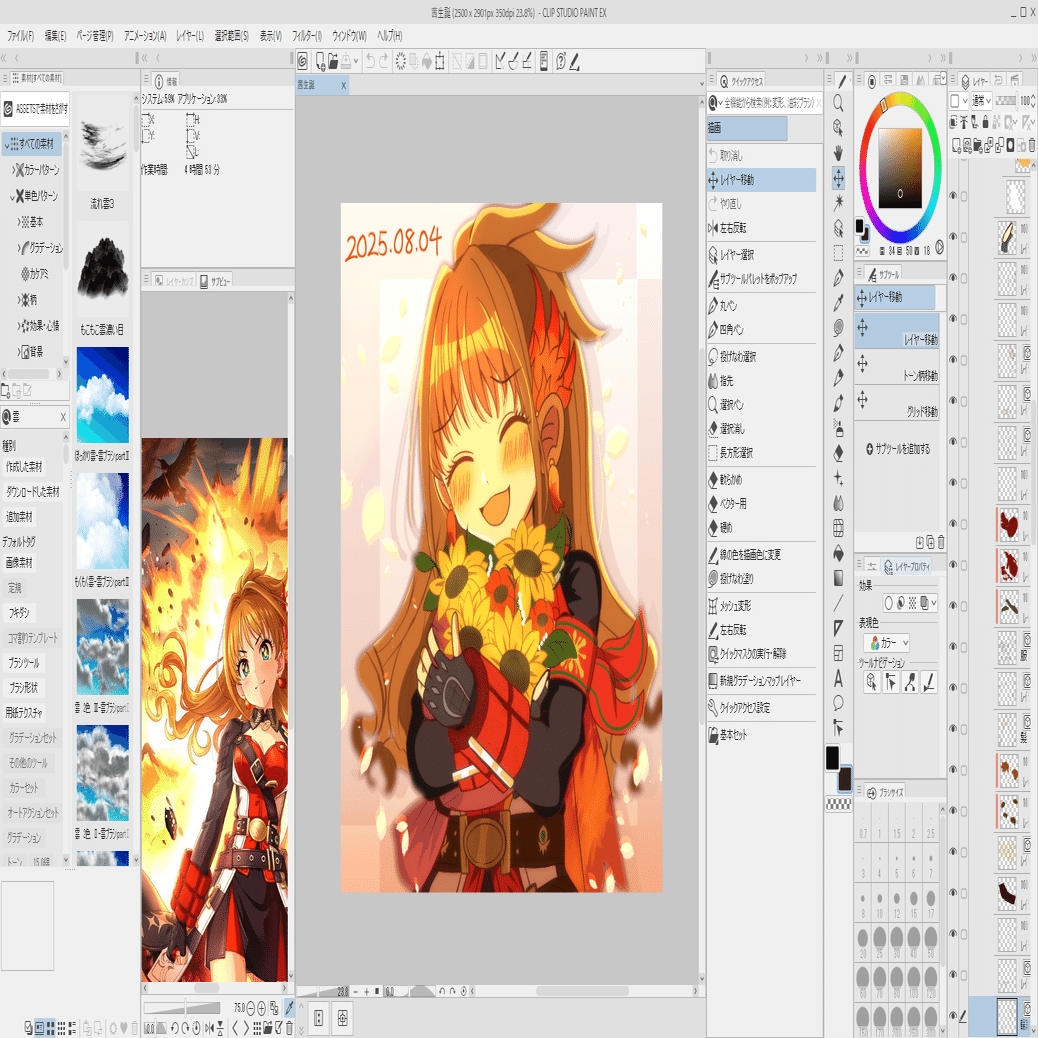This screenshot has height=1038, width=1038.
Task: Expand the 効果・心情 material folder
Action: 19,326
